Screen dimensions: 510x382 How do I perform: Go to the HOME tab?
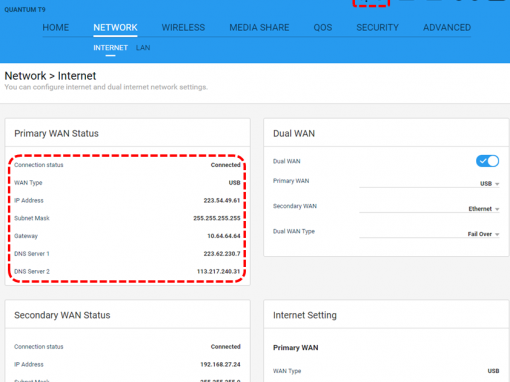coord(56,27)
